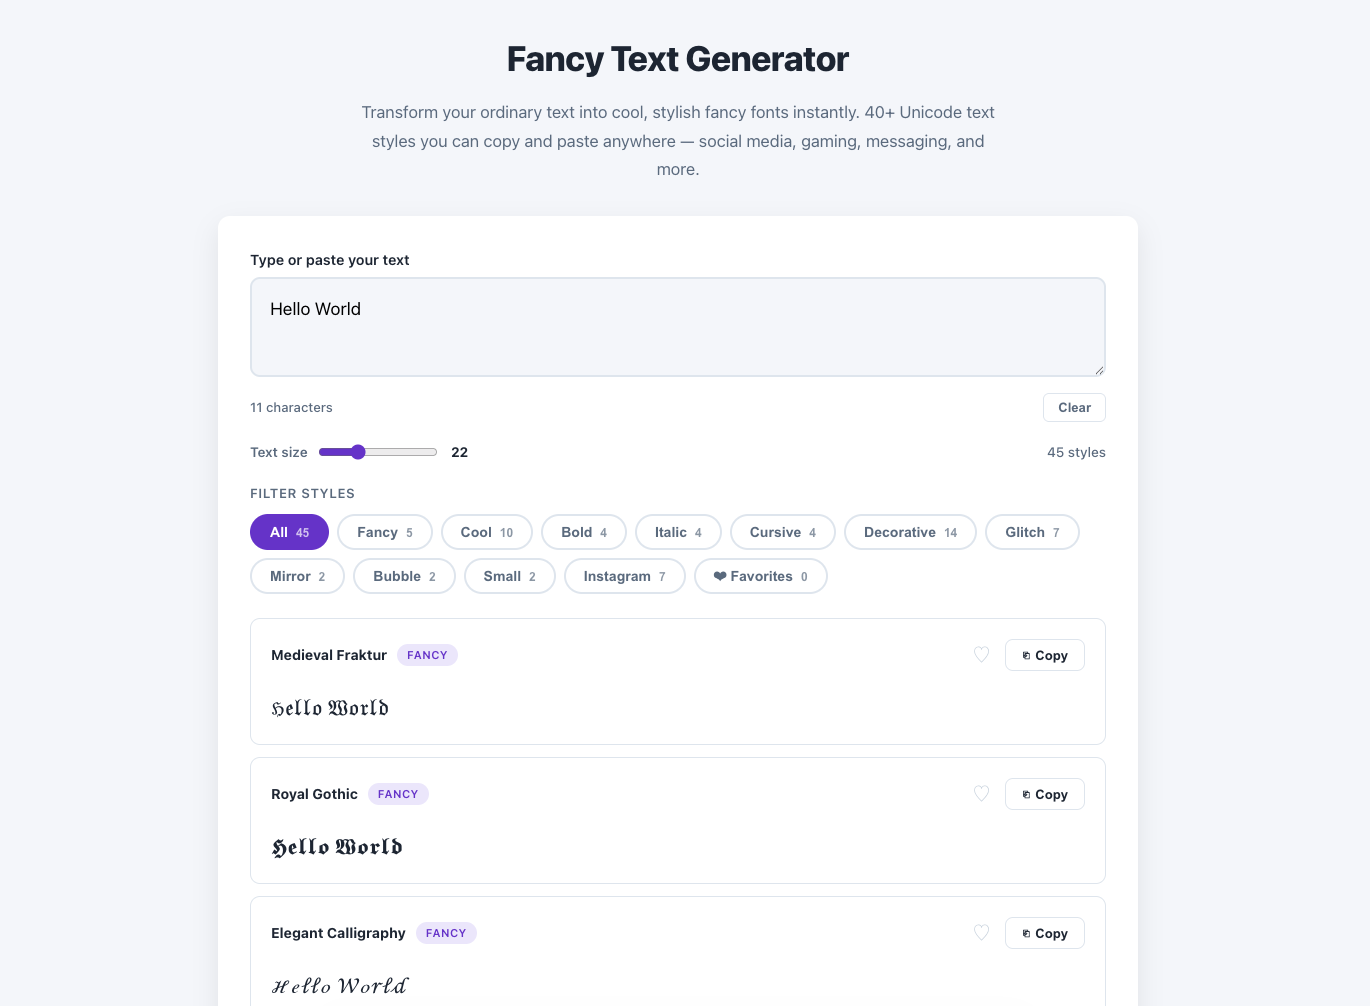Select the FANCY badge next to Medieval Fraktur
The image size is (1370, 1006).
click(x=427, y=655)
